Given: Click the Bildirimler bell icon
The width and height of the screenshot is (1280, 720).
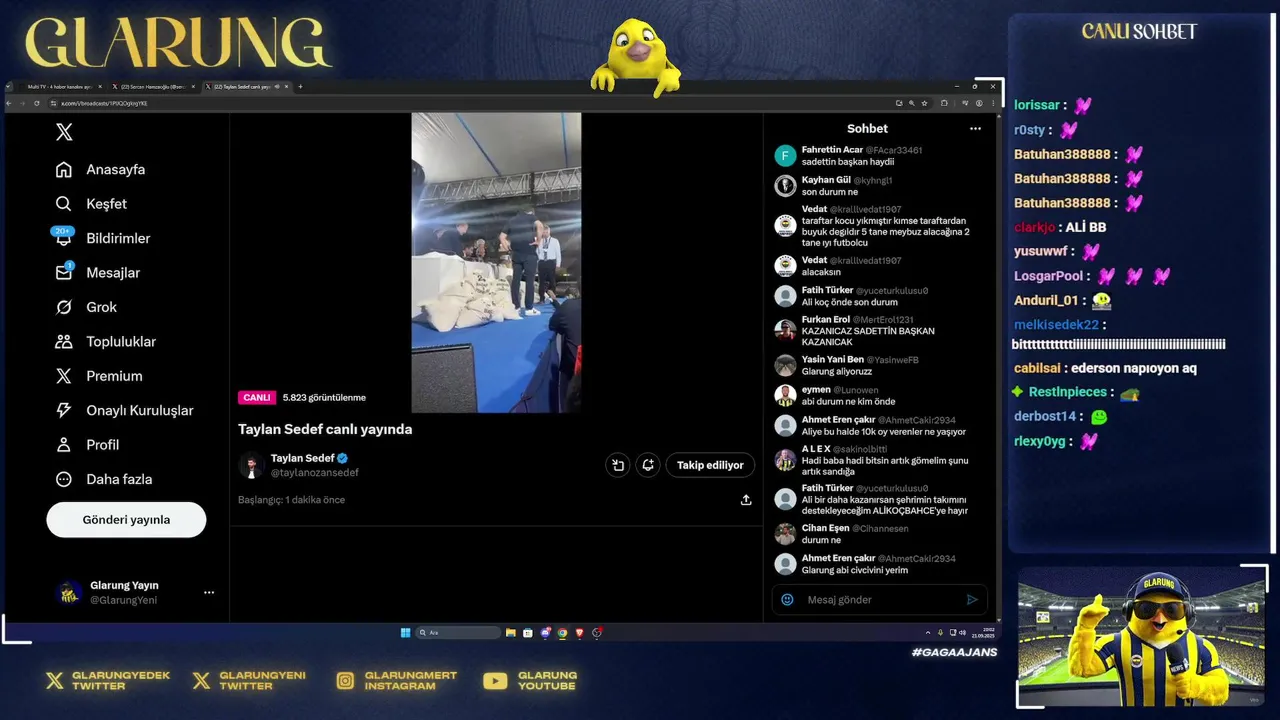Looking at the screenshot, I should [x=64, y=239].
